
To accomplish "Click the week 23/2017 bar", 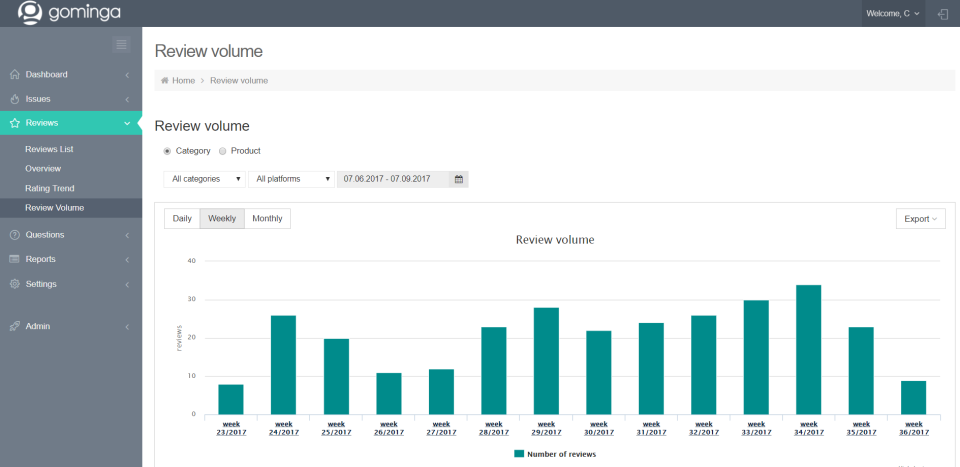I will [231, 399].
